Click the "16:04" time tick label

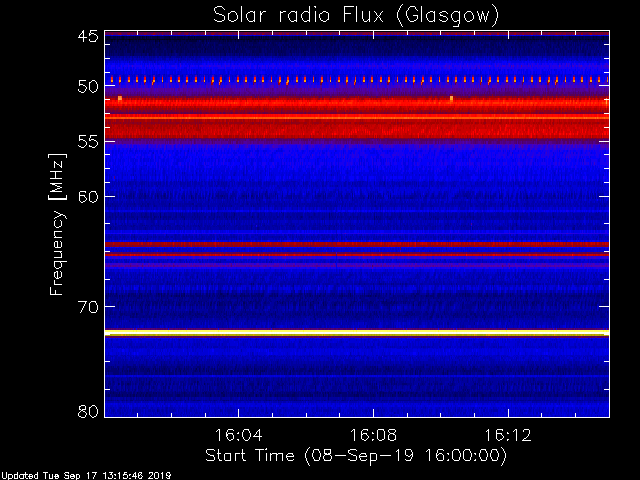pyautogui.click(x=238, y=435)
